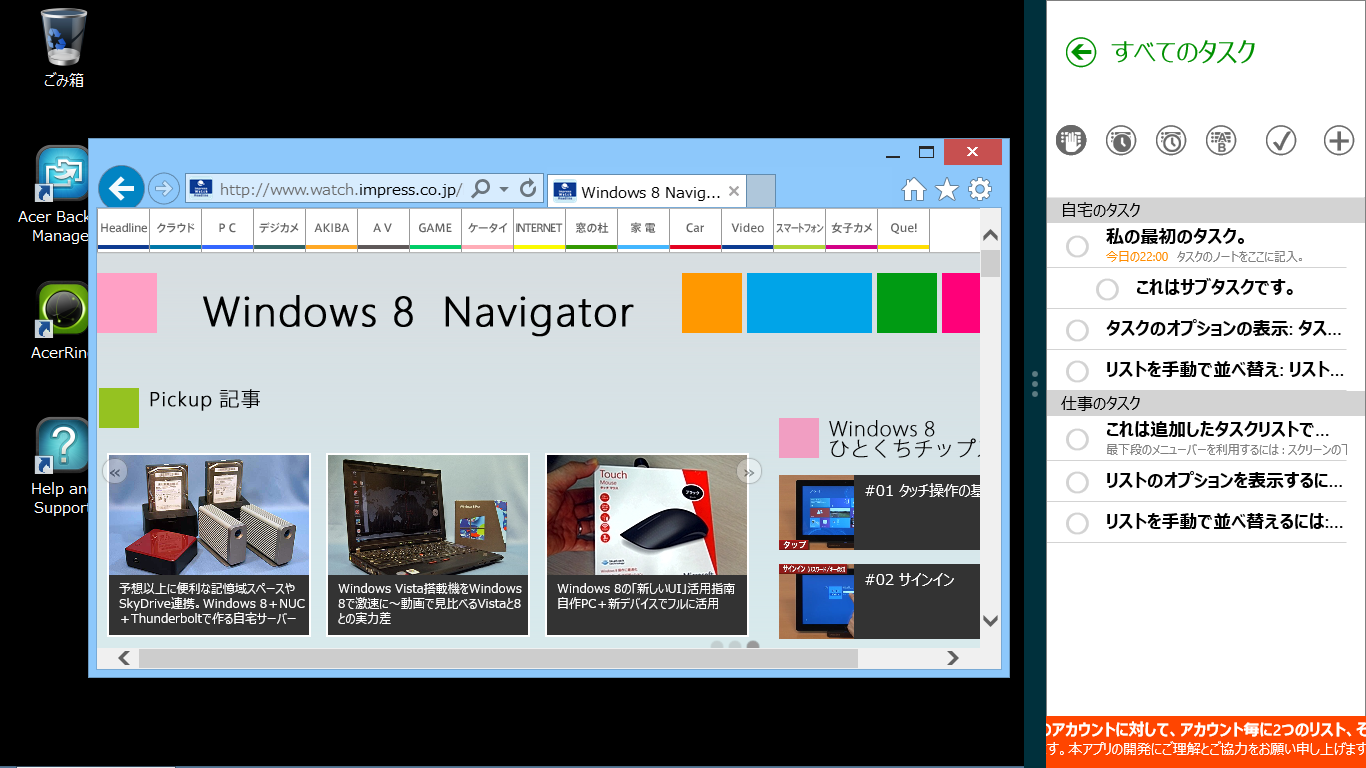Check off the これはサブタスクです subtask

1107,289
